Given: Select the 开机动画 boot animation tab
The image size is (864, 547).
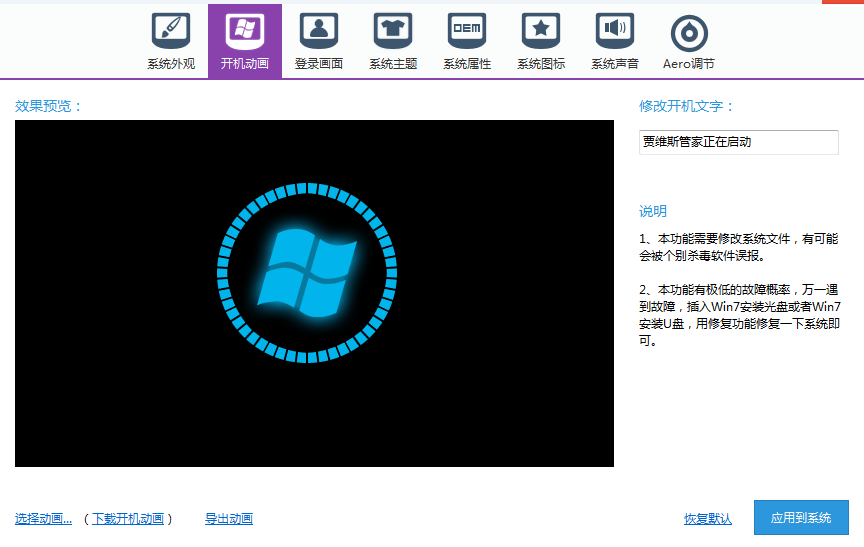Looking at the screenshot, I should (x=245, y=42).
